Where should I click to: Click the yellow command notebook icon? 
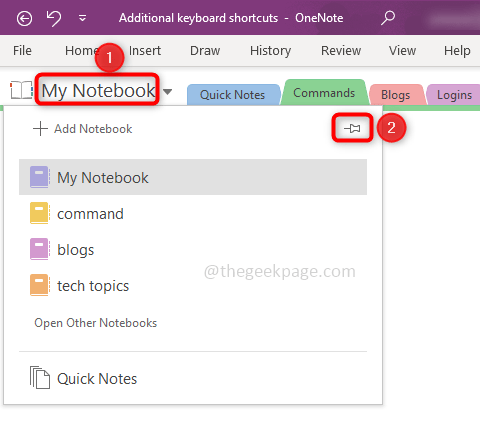pos(39,213)
